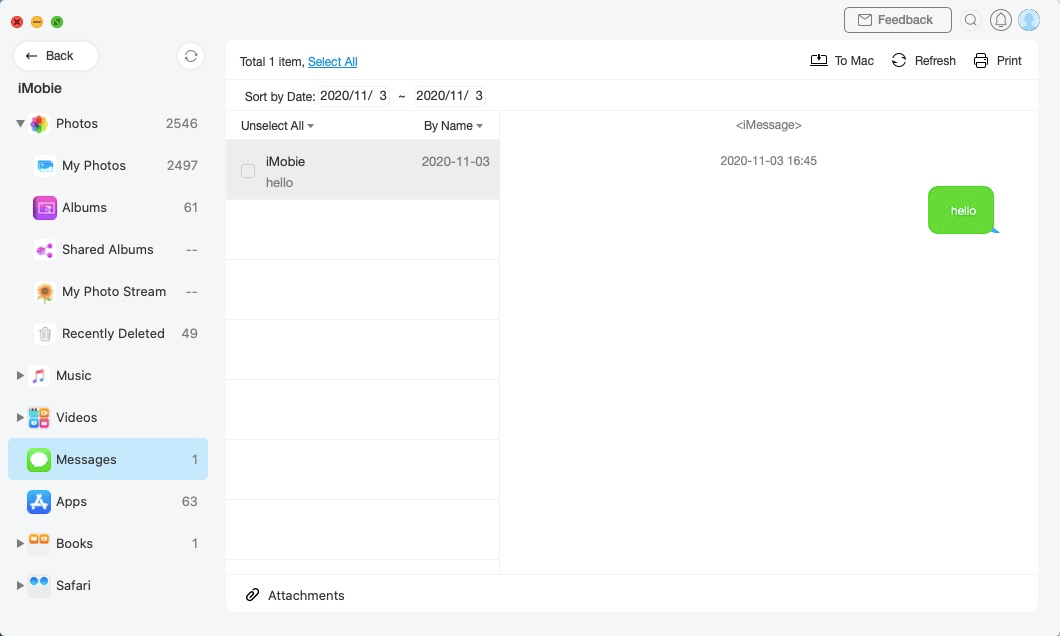This screenshot has width=1060, height=636.
Task: Tick the iMobie conversation checkbox
Action: tap(248, 171)
